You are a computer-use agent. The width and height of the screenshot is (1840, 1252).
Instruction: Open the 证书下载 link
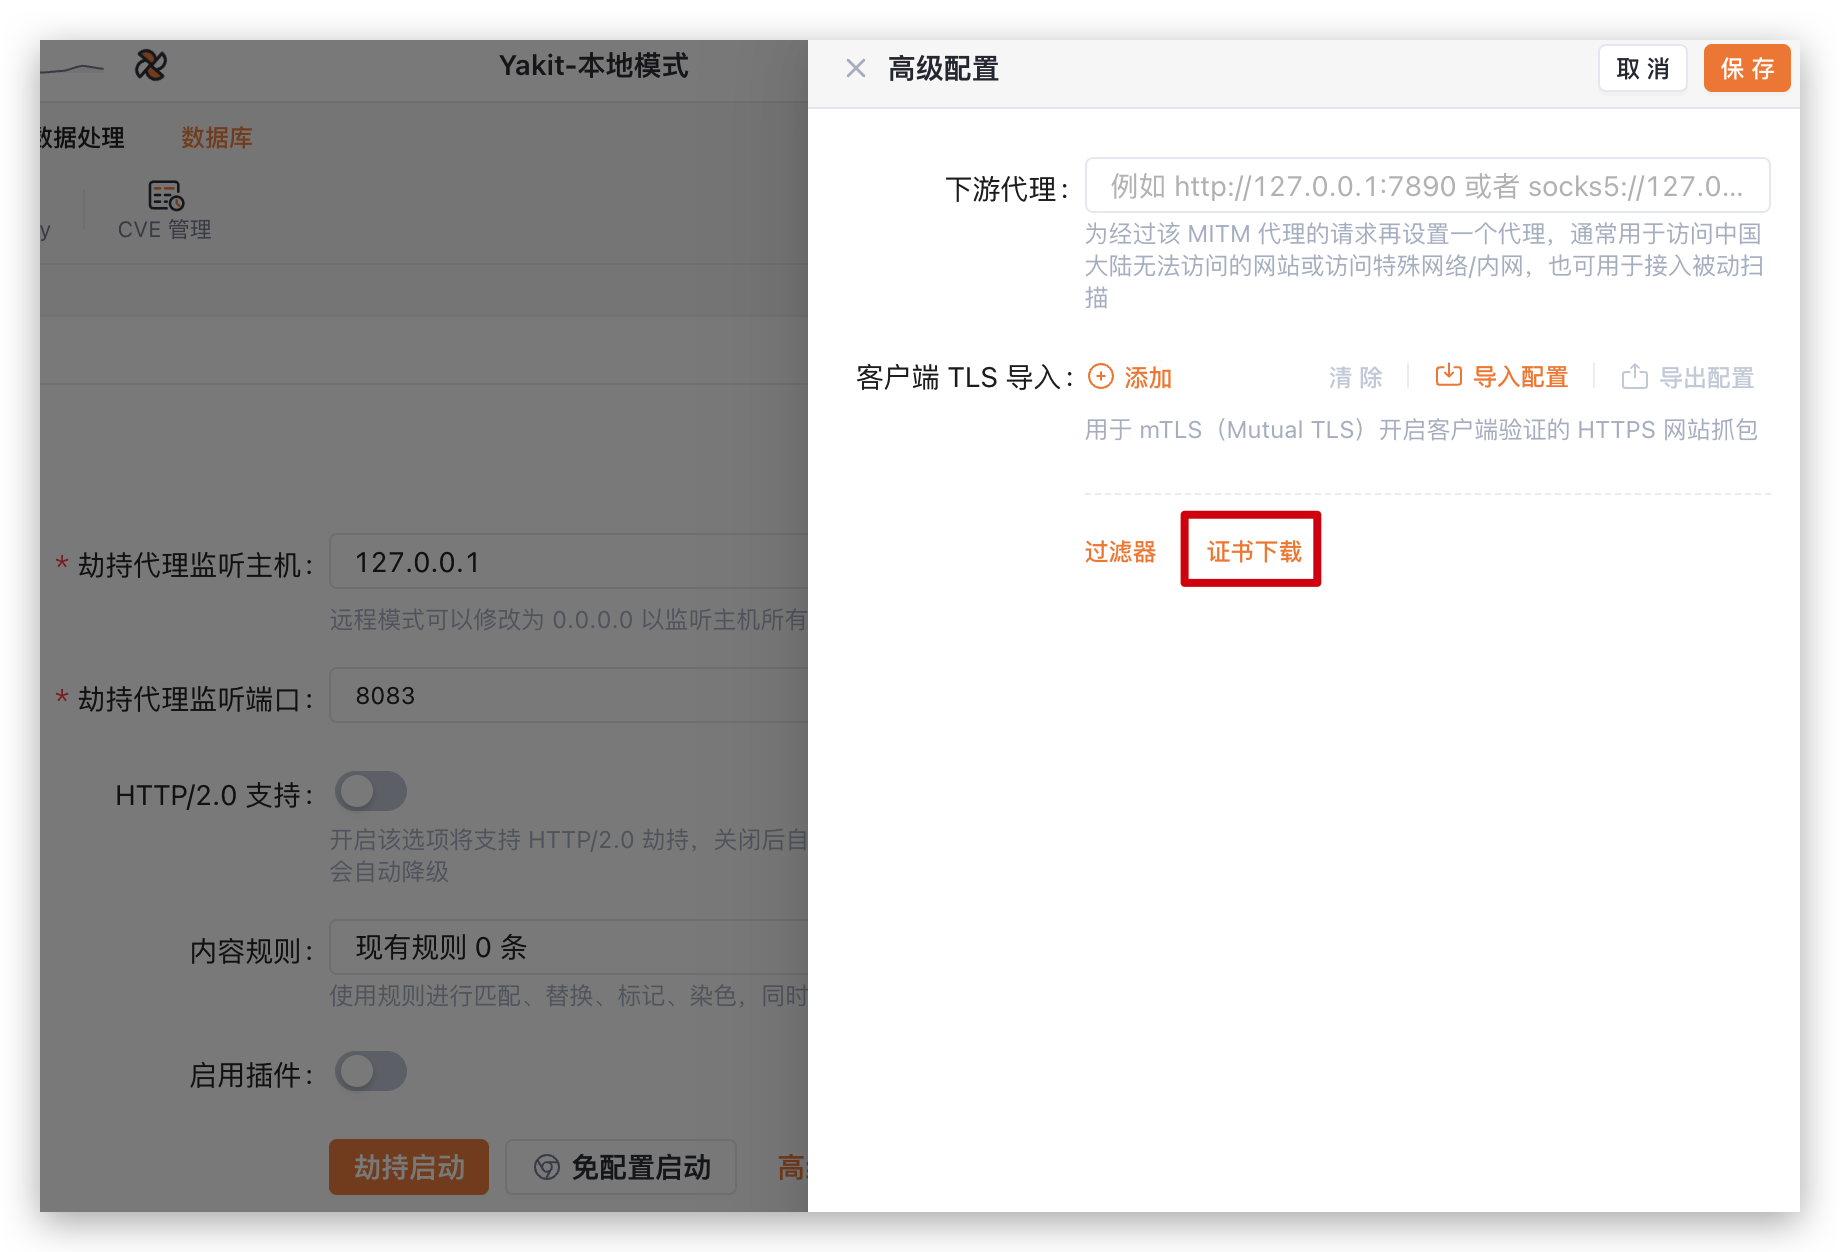click(x=1253, y=551)
